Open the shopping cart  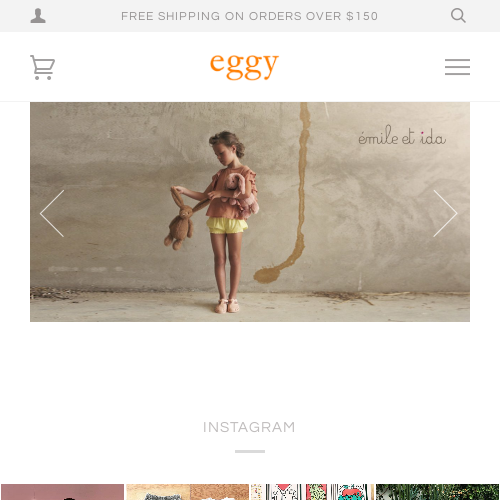[x=42, y=67]
